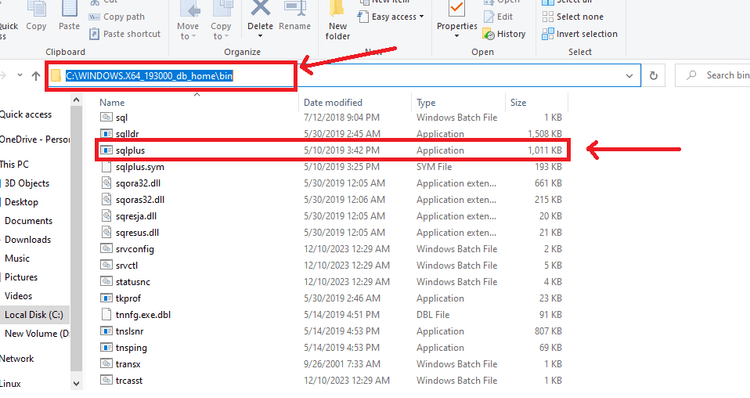Select This PC in navigation pane

14,164
